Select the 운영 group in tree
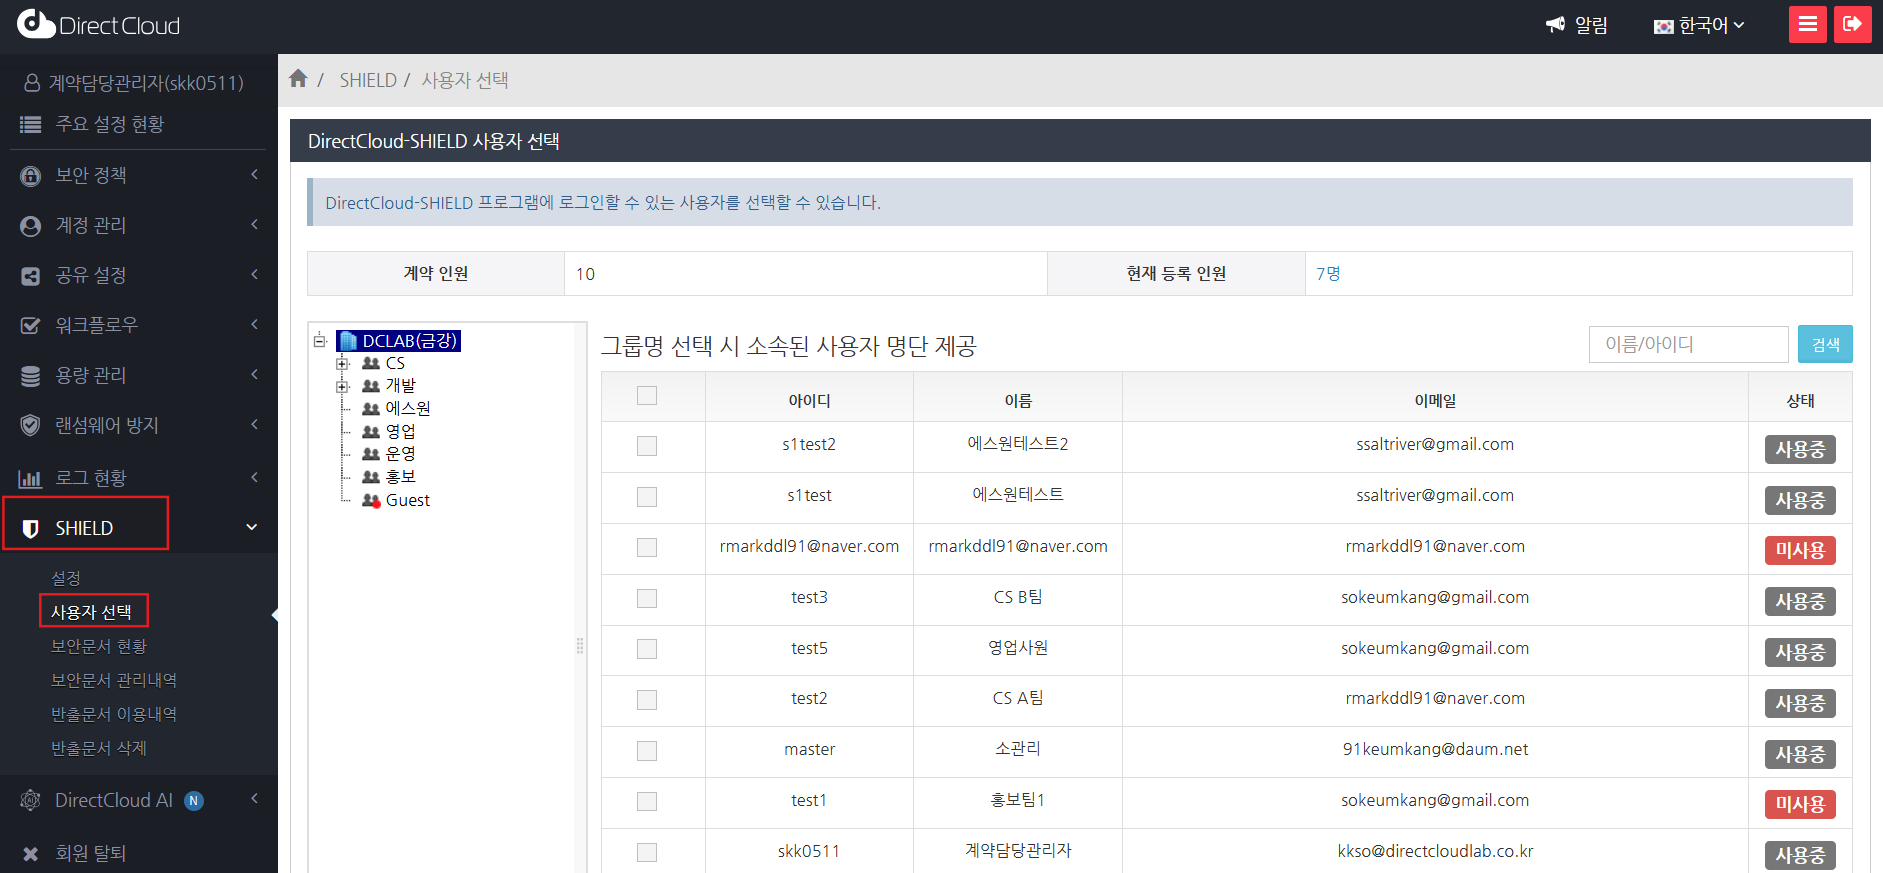The image size is (1883, 873). pyautogui.click(x=401, y=454)
